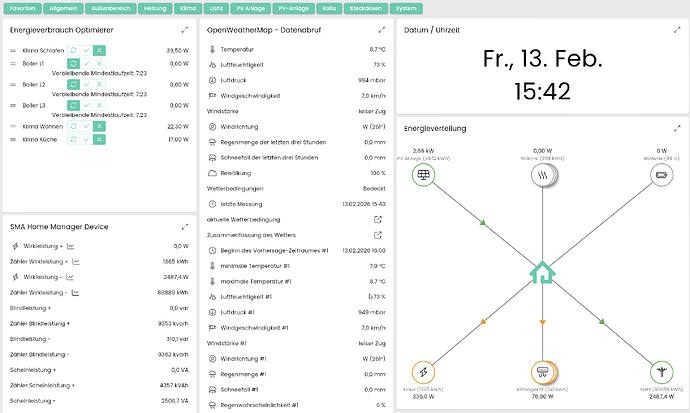This screenshot has height=413, width=690.
Task: Open the System tab
Action: (x=406, y=8)
